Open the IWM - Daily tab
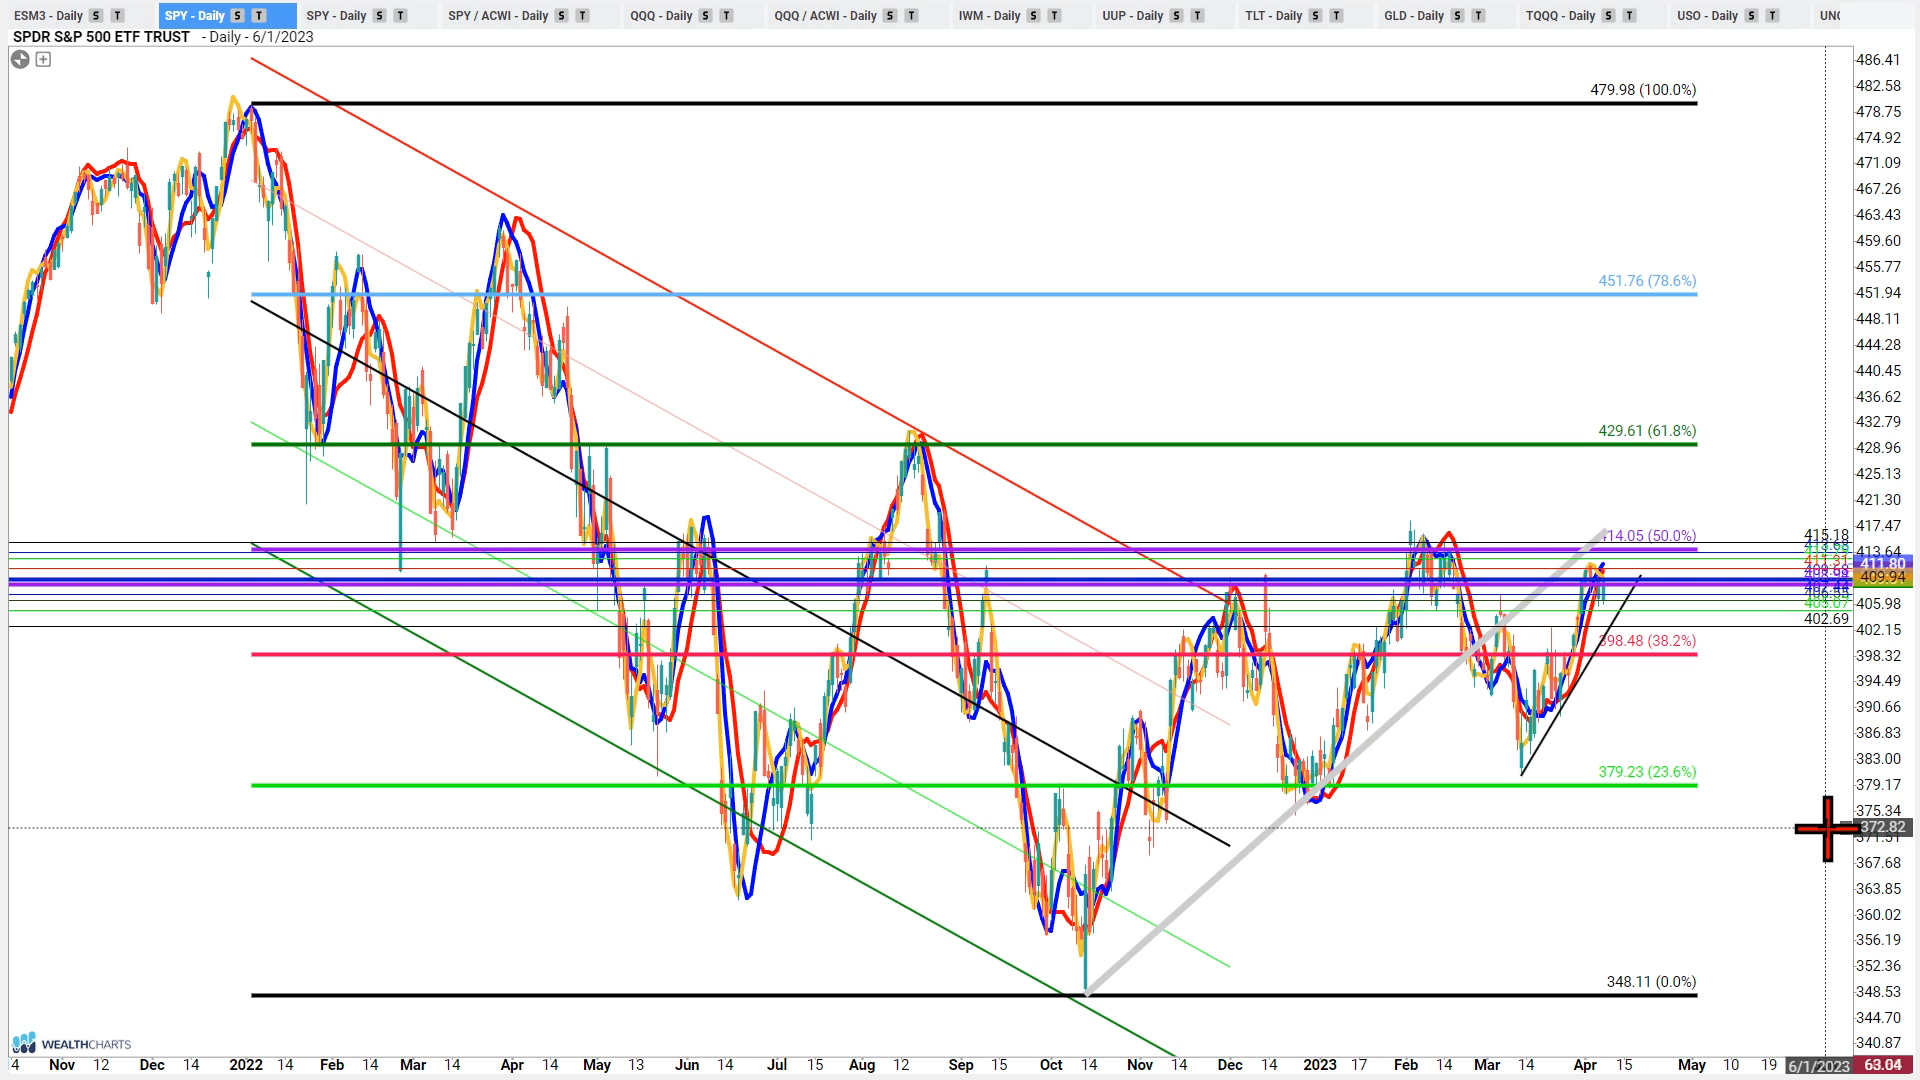Viewport: 1920px width, 1080px height. coord(989,16)
